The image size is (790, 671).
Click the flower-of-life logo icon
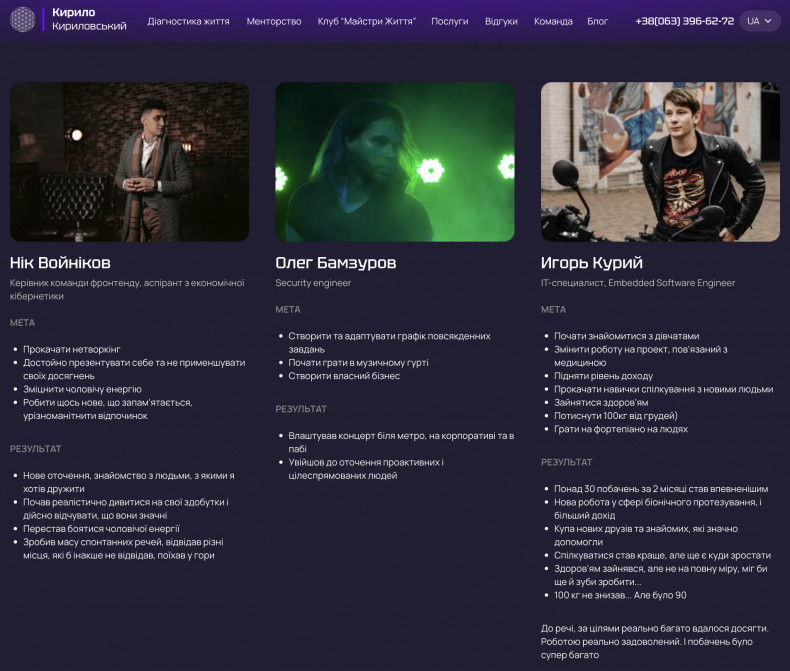point(22,20)
